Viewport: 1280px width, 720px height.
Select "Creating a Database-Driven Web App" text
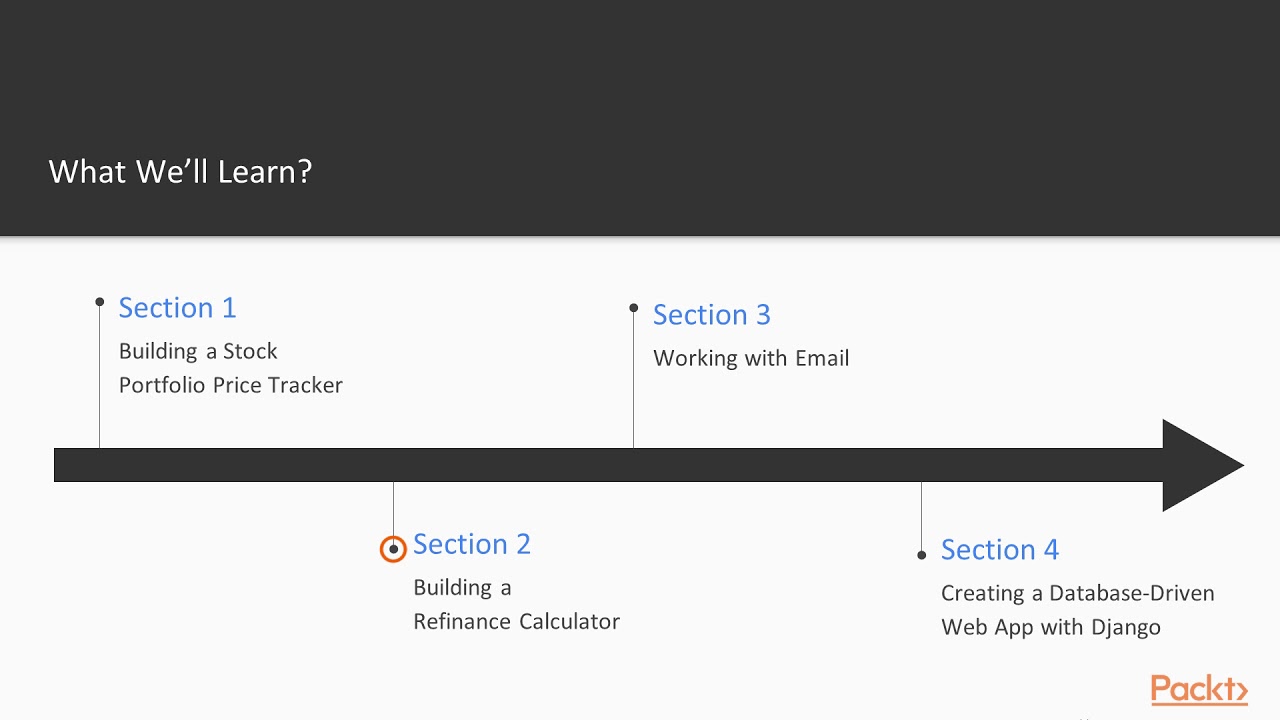[x=1077, y=610]
